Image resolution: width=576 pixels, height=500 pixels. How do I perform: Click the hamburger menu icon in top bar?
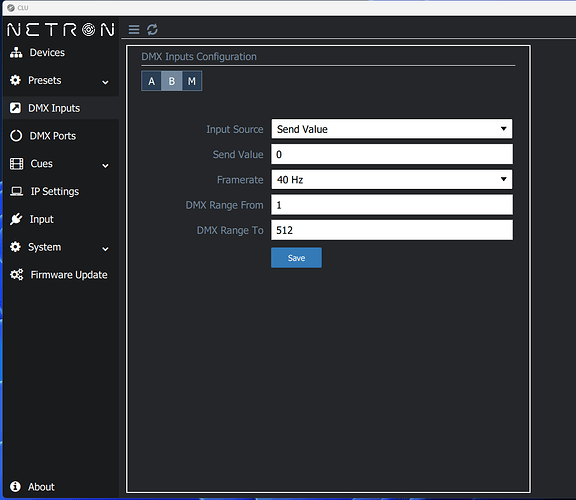134,29
